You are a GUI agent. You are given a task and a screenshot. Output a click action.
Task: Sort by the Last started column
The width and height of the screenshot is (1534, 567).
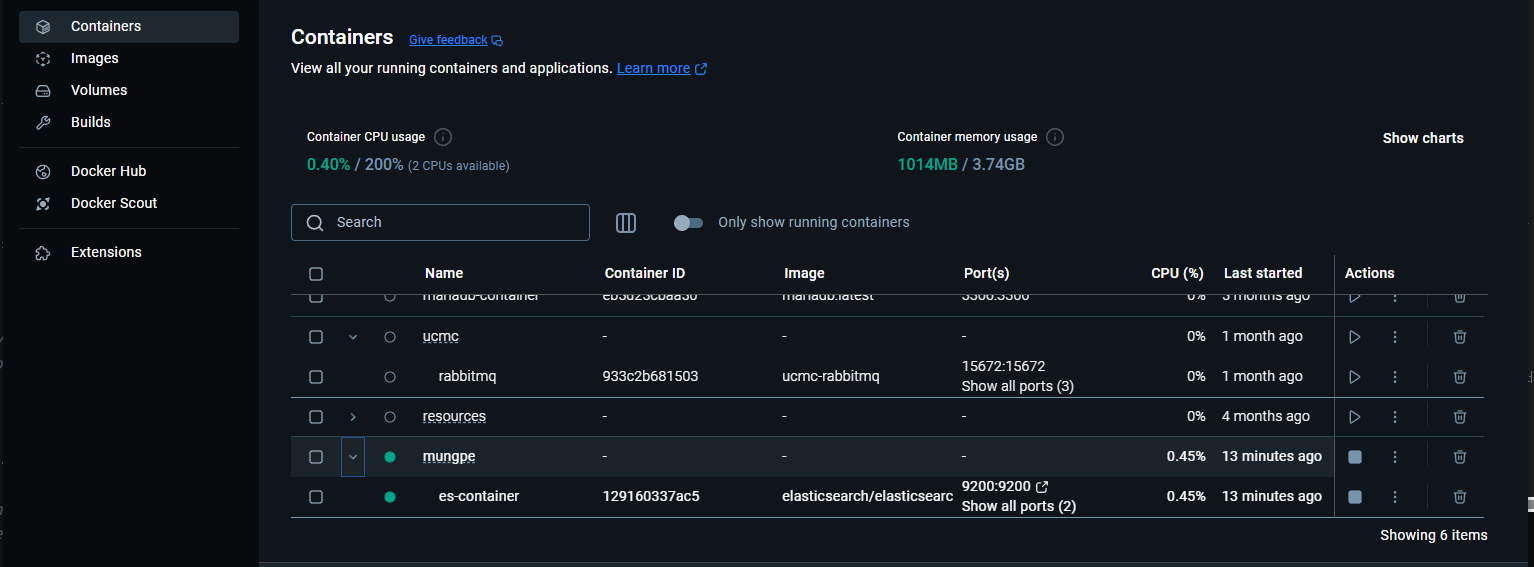(1263, 273)
